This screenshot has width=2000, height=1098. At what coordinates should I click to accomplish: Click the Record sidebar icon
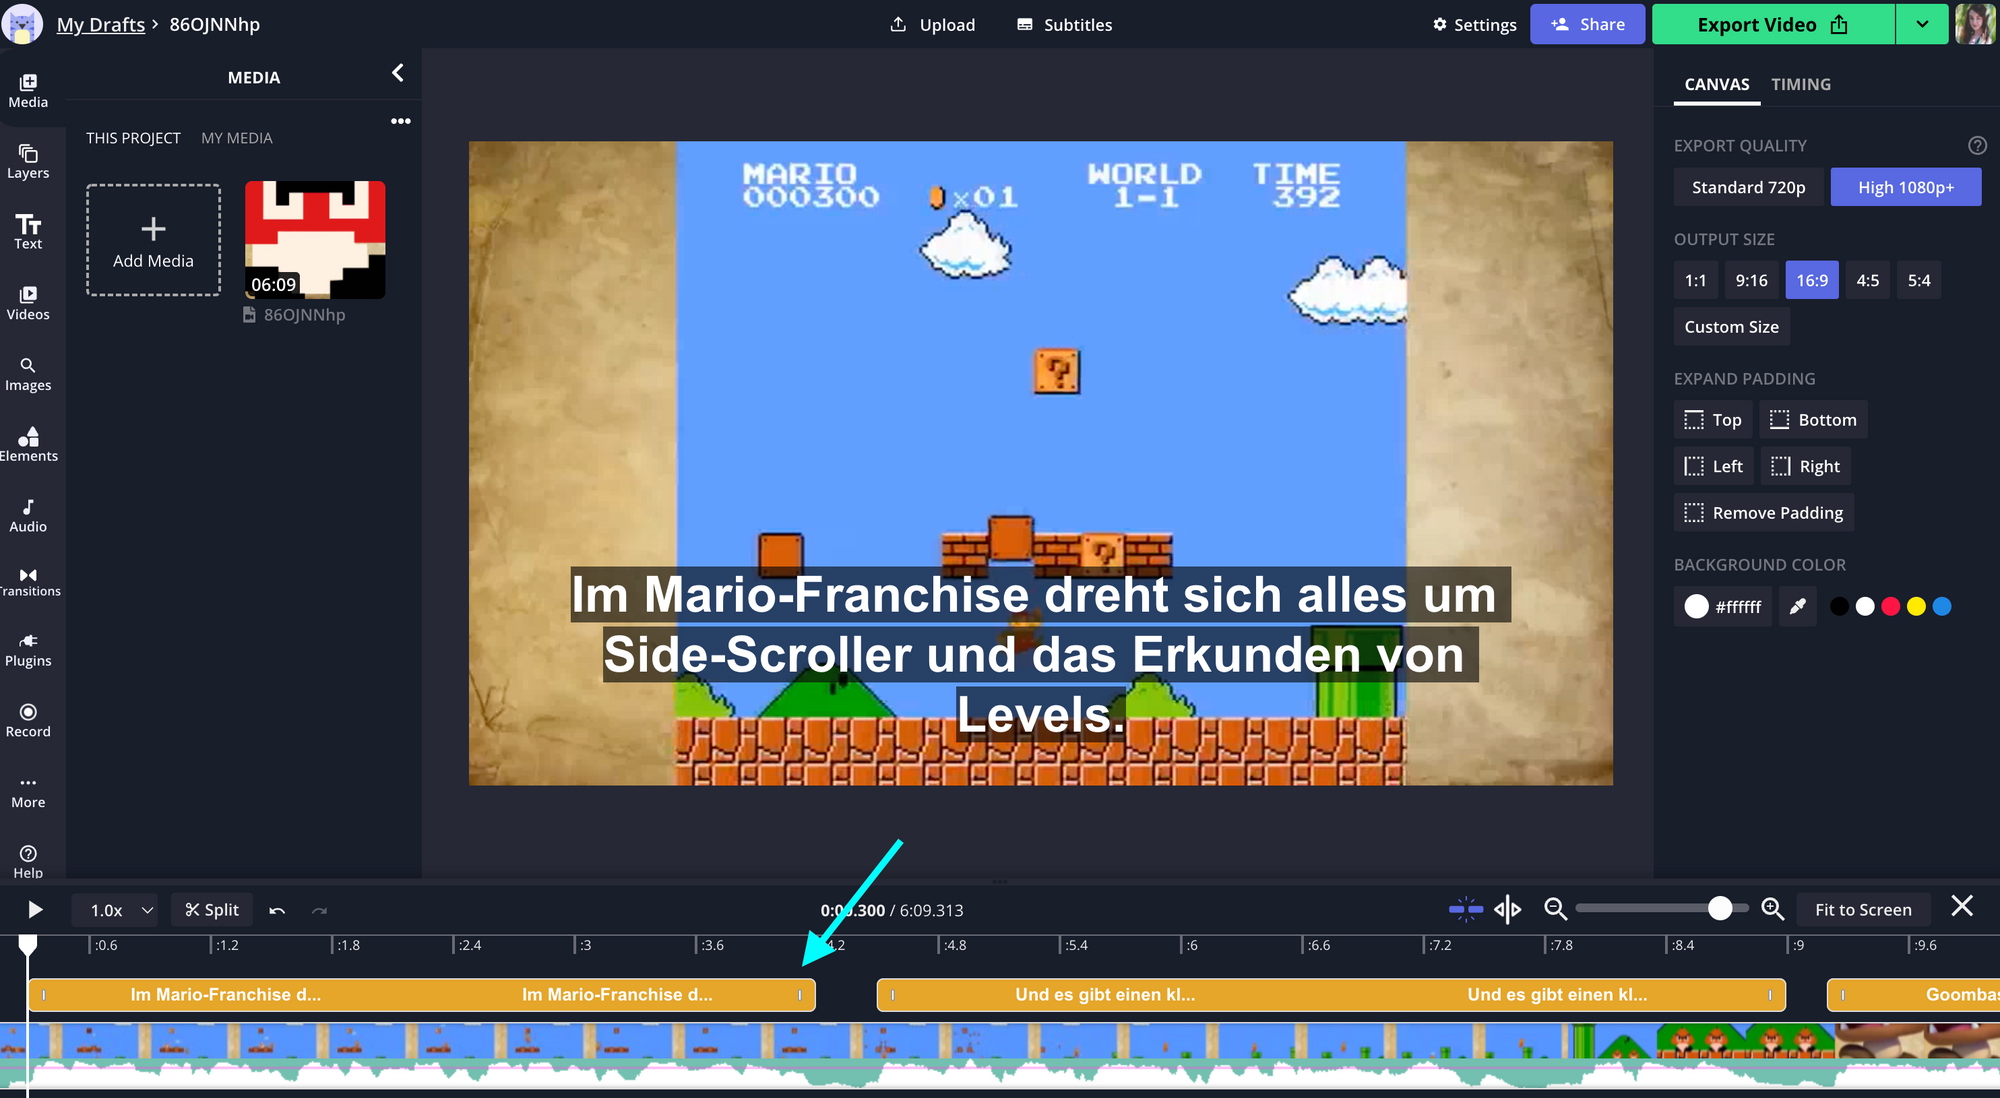point(28,719)
